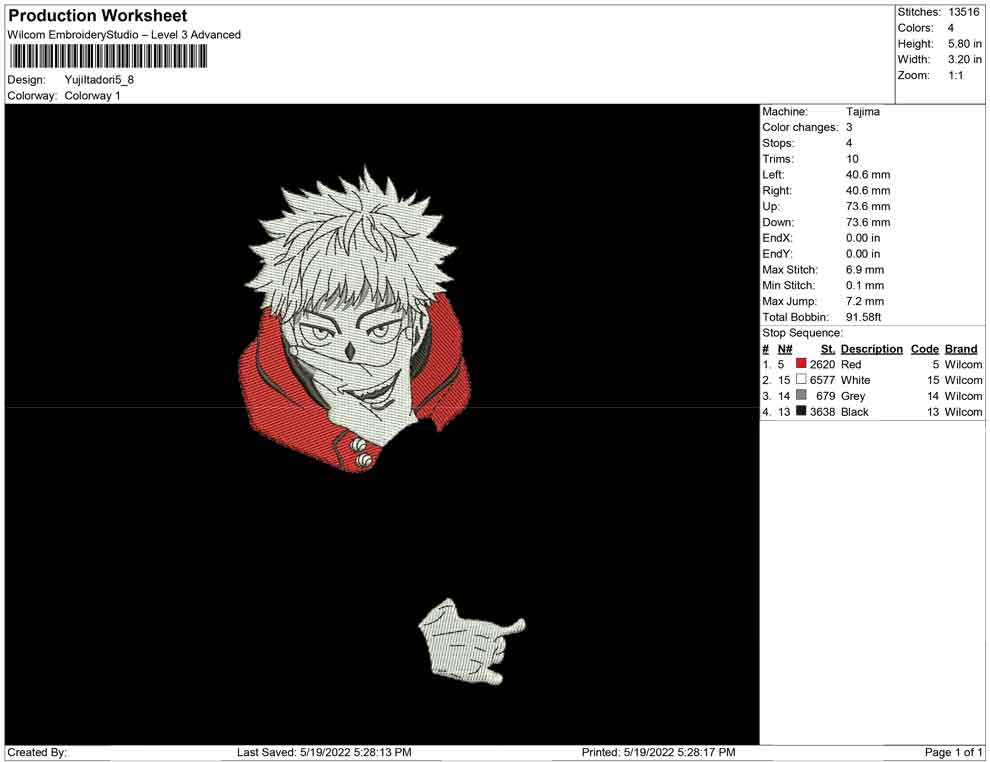Click the Total Bobbin value '91.58ft'
The height and width of the screenshot is (762, 990).
click(863, 317)
